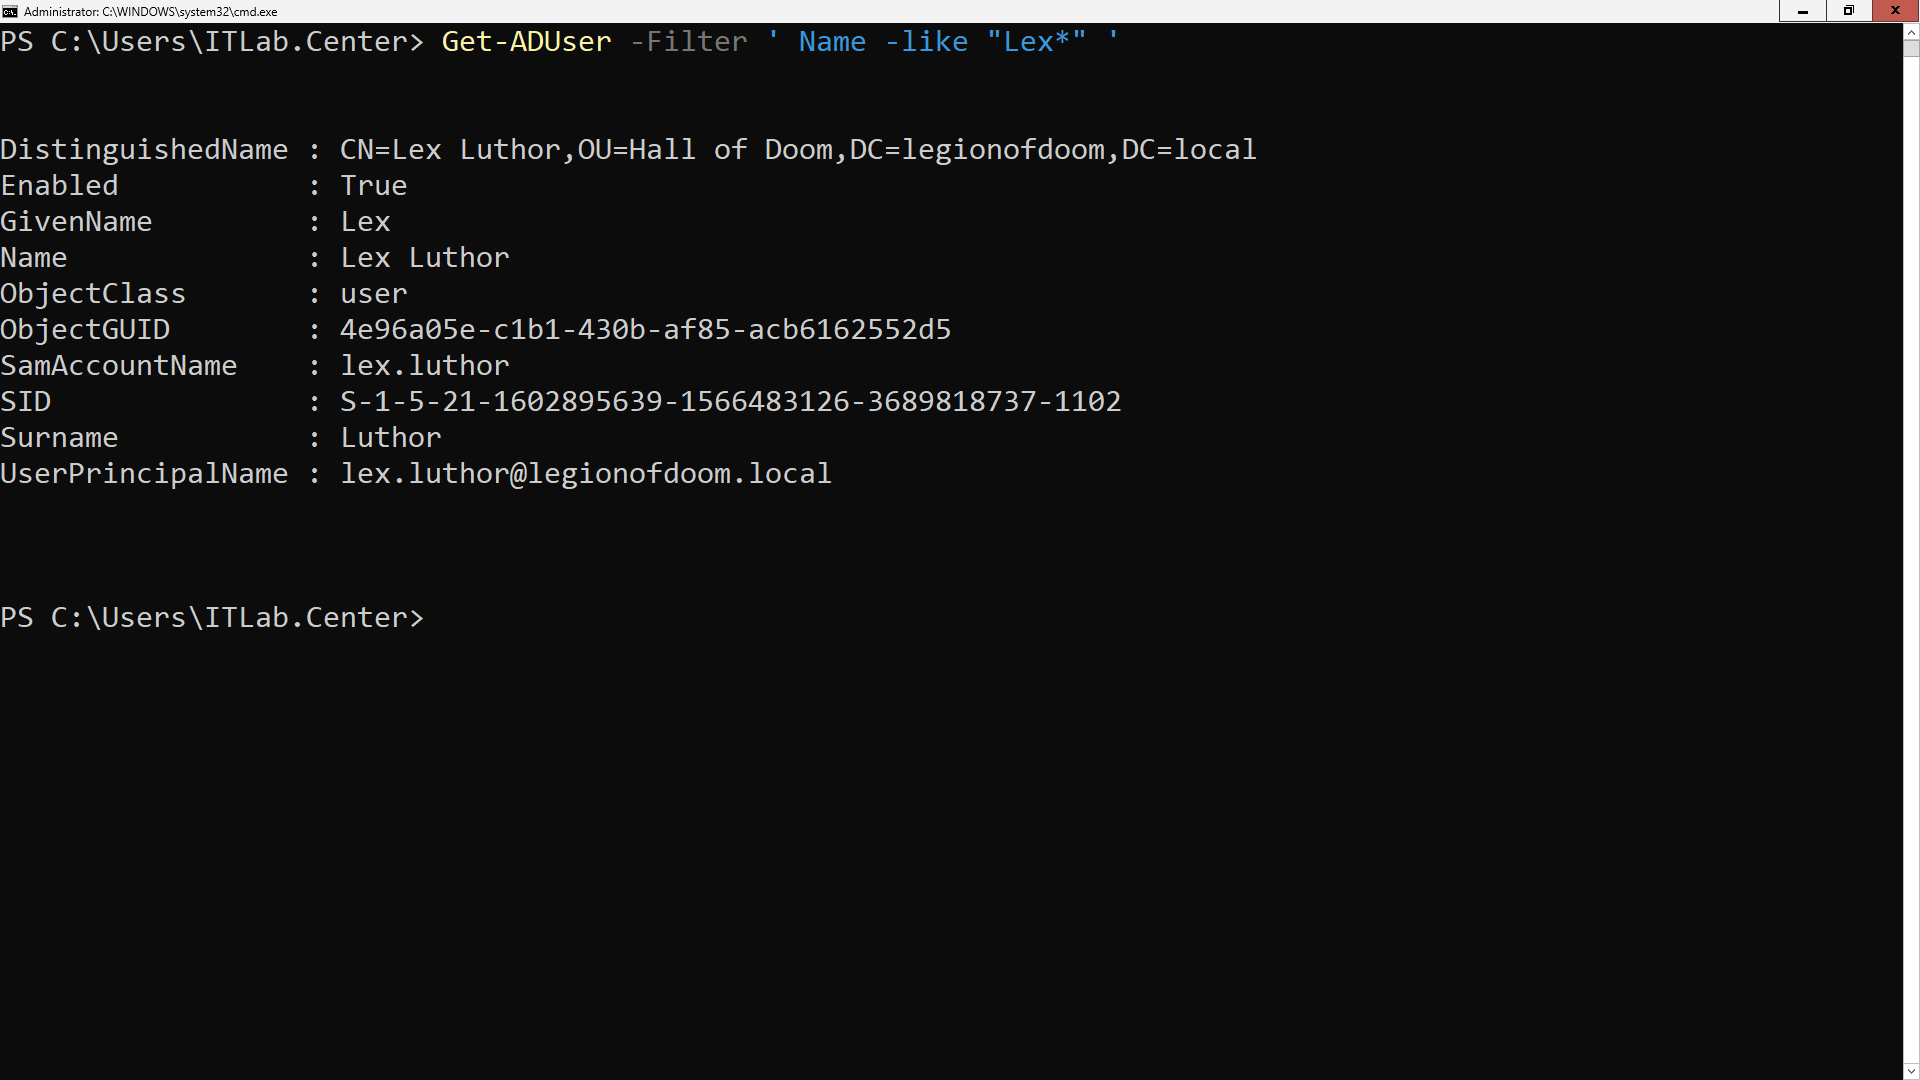The image size is (1920, 1080).
Task: Click the scrollbar down arrow
Action: (x=1911, y=1070)
